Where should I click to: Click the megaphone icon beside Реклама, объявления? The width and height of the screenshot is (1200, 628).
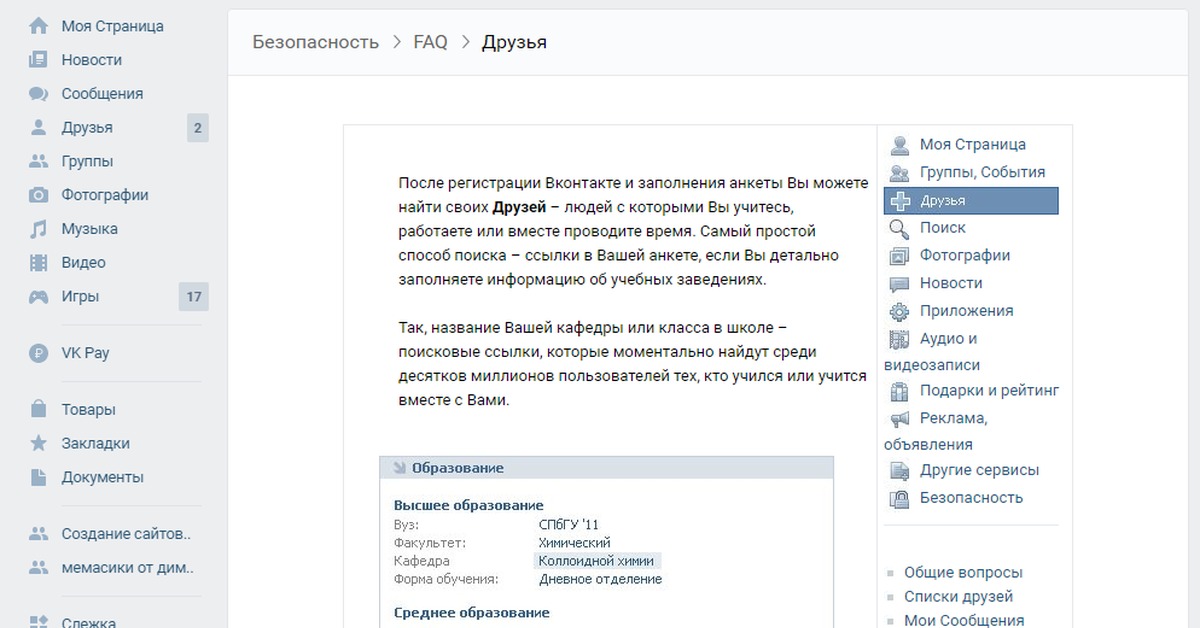pyautogui.click(x=900, y=419)
